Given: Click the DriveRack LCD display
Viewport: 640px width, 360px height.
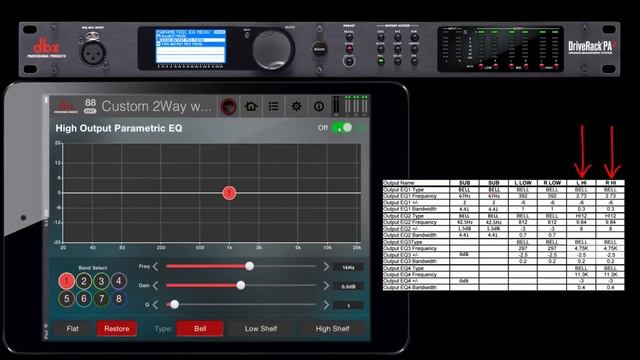Looking at the screenshot, I should point(191,46).
